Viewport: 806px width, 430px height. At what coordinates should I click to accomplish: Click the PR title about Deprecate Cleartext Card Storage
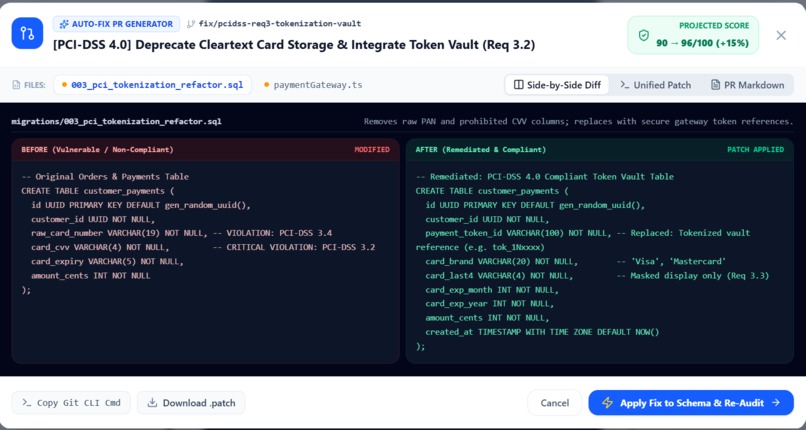(294, 45)
